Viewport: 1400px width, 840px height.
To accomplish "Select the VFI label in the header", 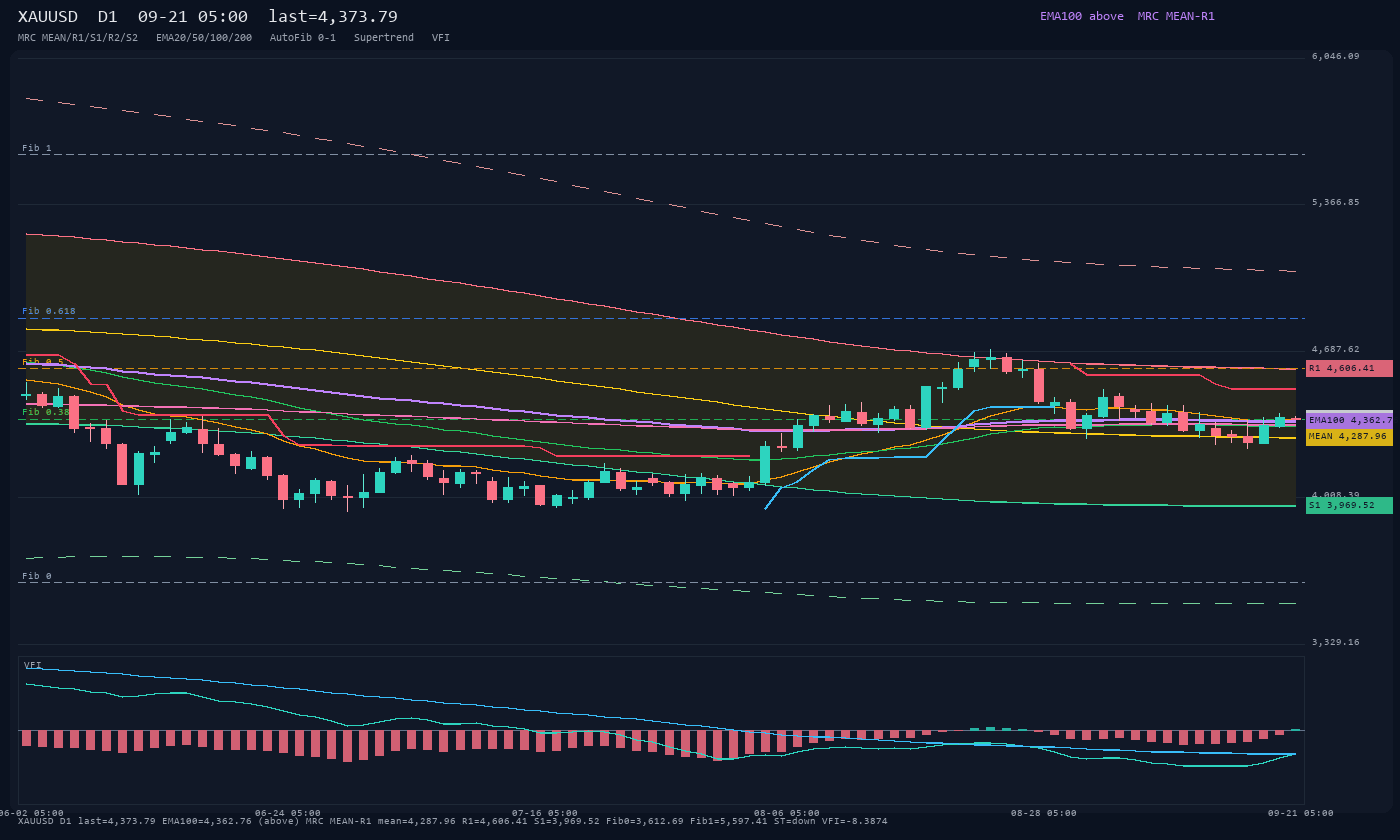I will [441, 38].
